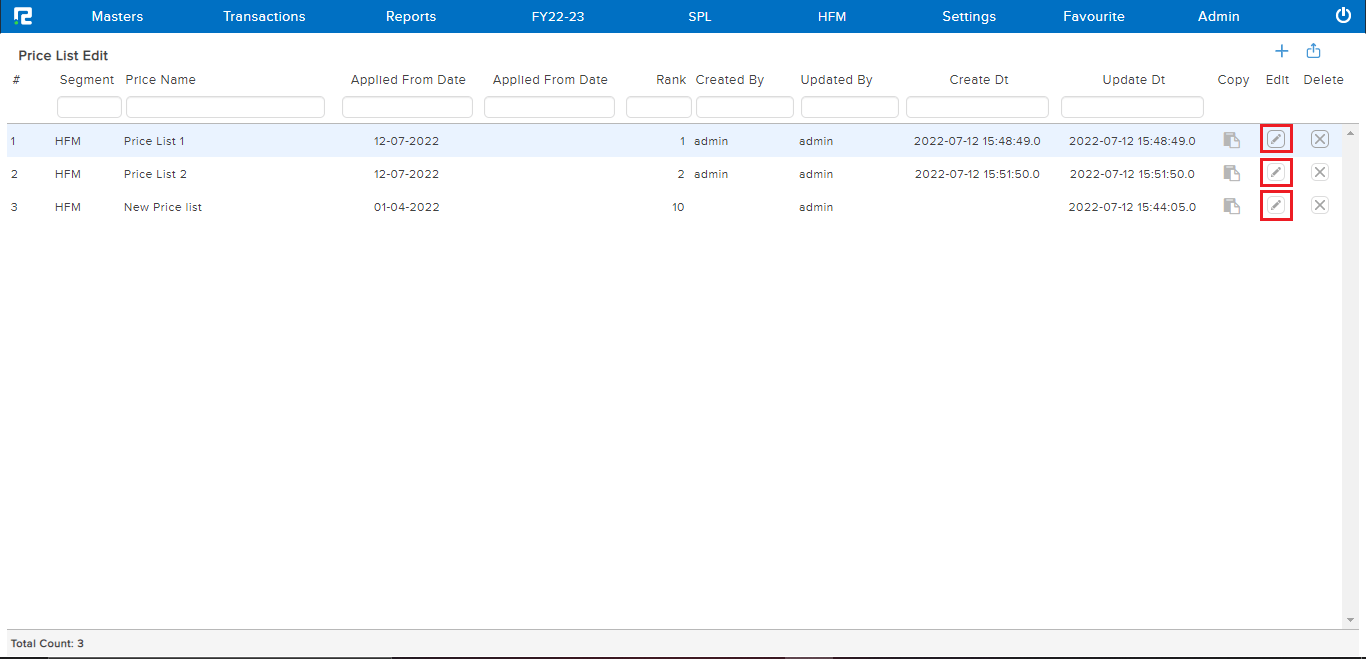This screenshot has height=659, width=1366.
Task: Add a new price list with plus icon
Action: coord(1281,52)
